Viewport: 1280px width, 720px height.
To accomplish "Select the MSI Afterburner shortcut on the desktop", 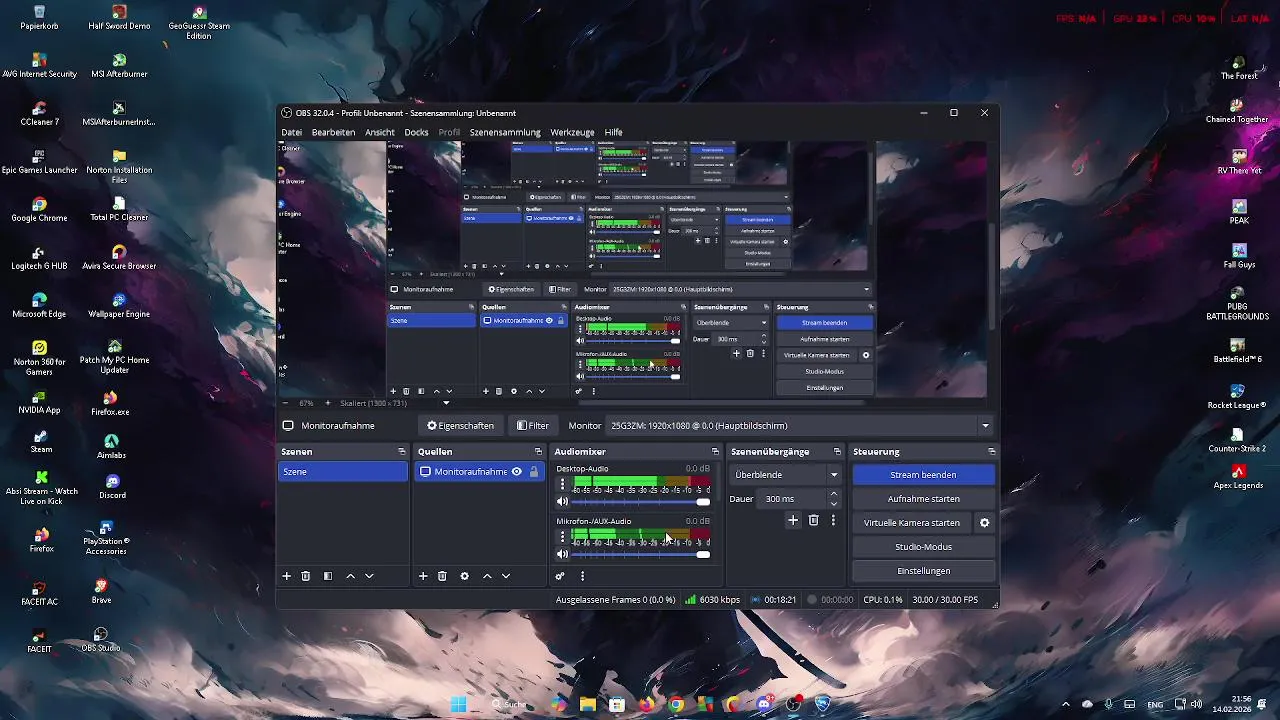I will [119, 66].
